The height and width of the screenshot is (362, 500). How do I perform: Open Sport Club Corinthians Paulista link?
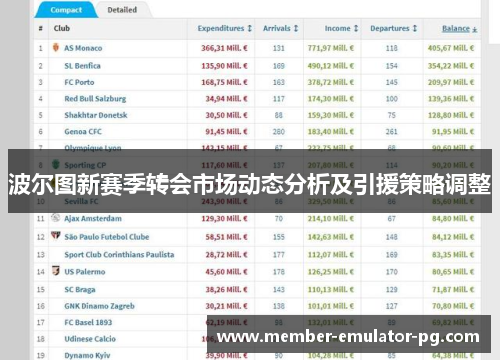pyautogui.click(x=119, y=255)
